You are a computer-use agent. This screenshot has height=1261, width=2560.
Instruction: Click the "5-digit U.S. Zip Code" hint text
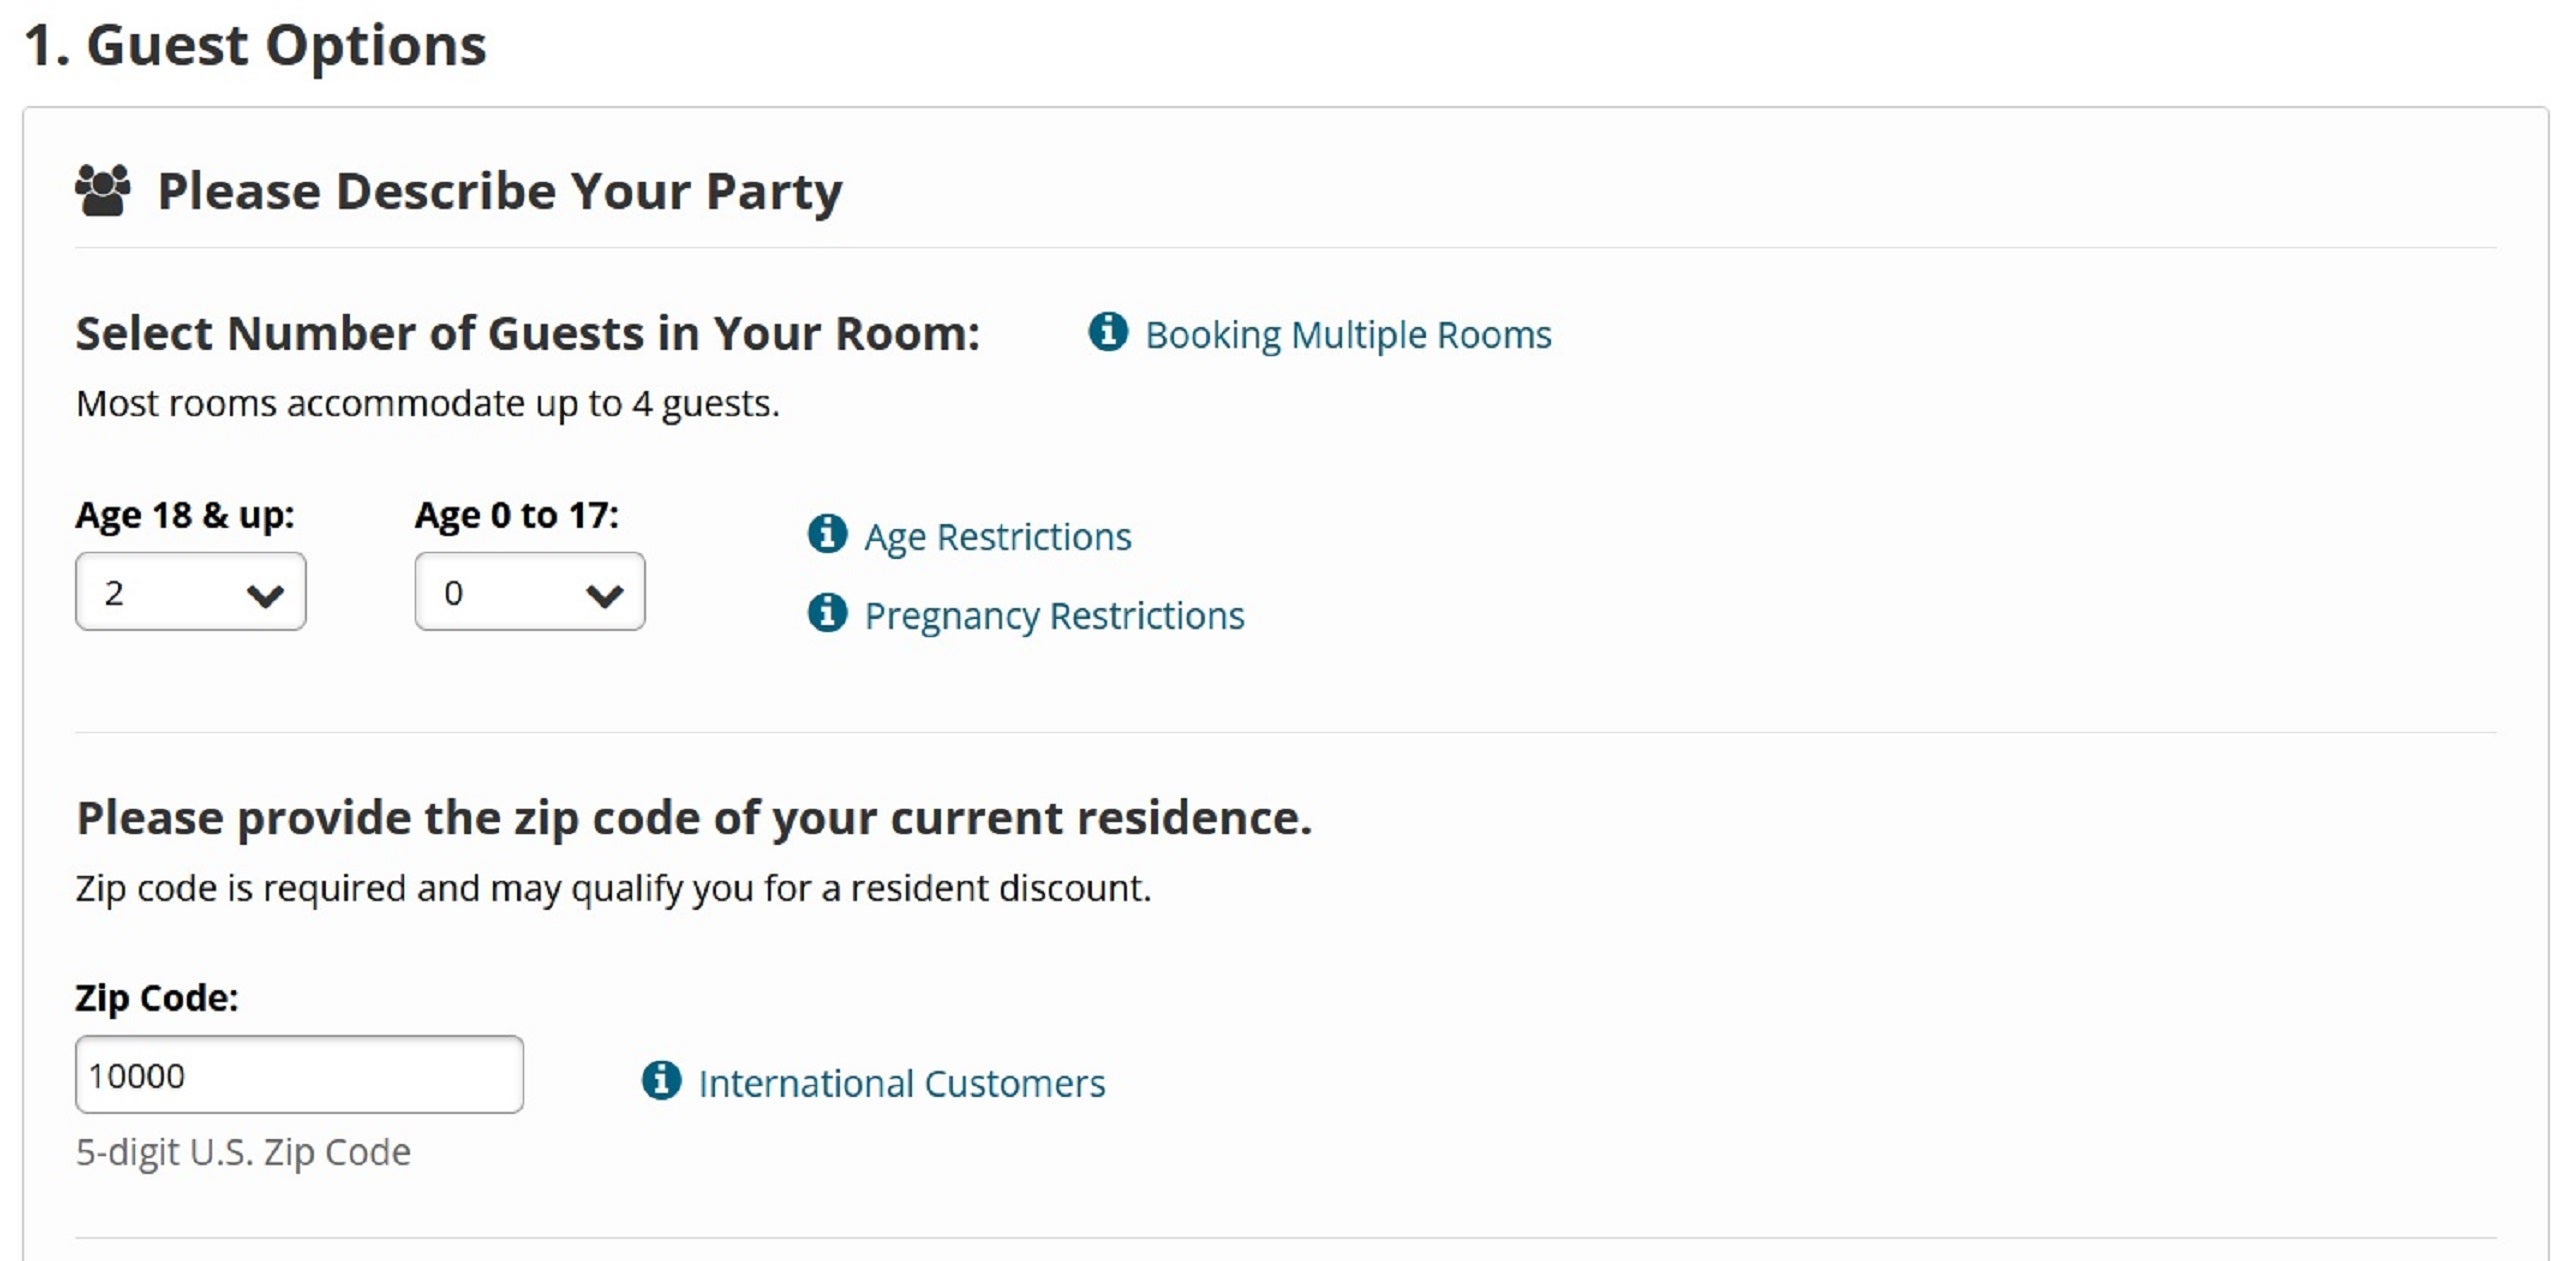coord(243,1152)
